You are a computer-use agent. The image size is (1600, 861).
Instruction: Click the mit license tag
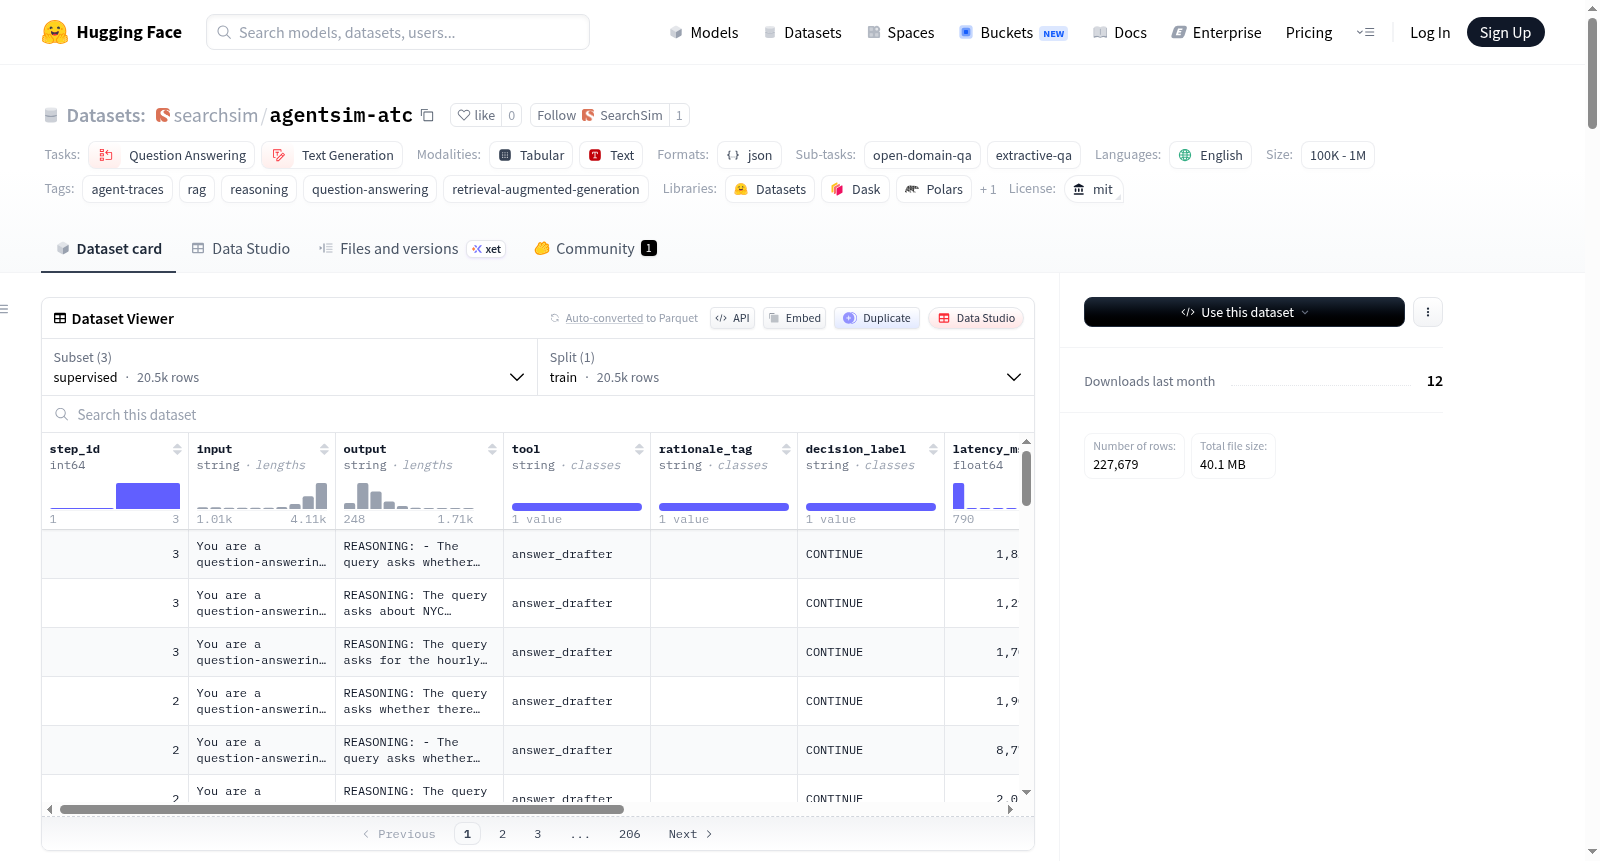coord(1093,189)
